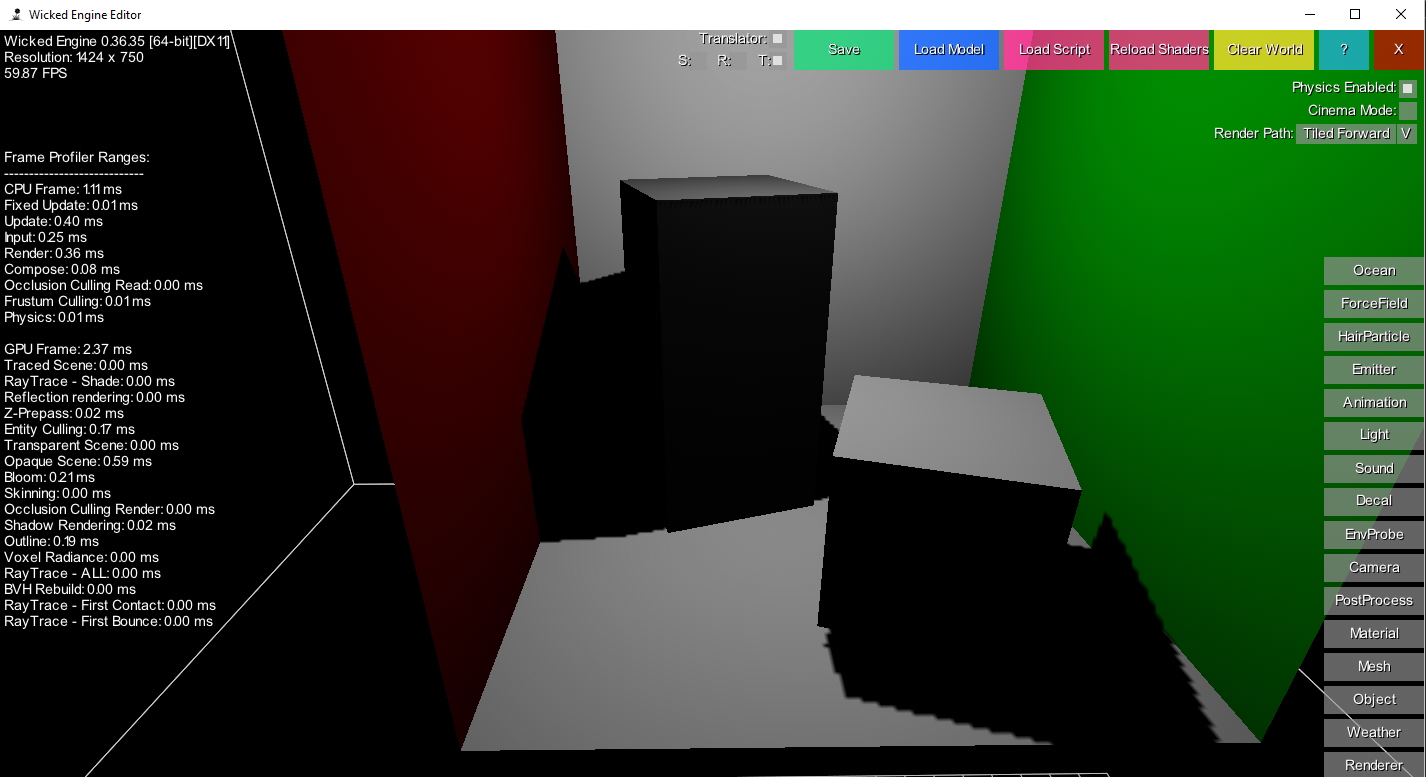Click the Wicked Engine title bar icon
This screenshot has width=1426, height=777.
15,15
